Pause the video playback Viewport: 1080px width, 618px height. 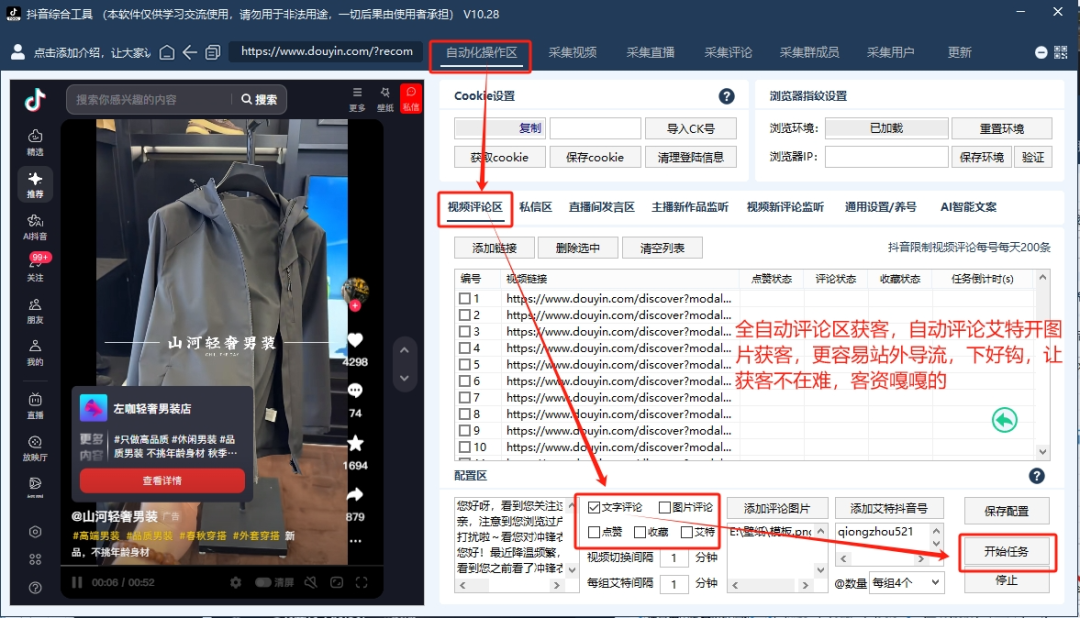[77, 582]
